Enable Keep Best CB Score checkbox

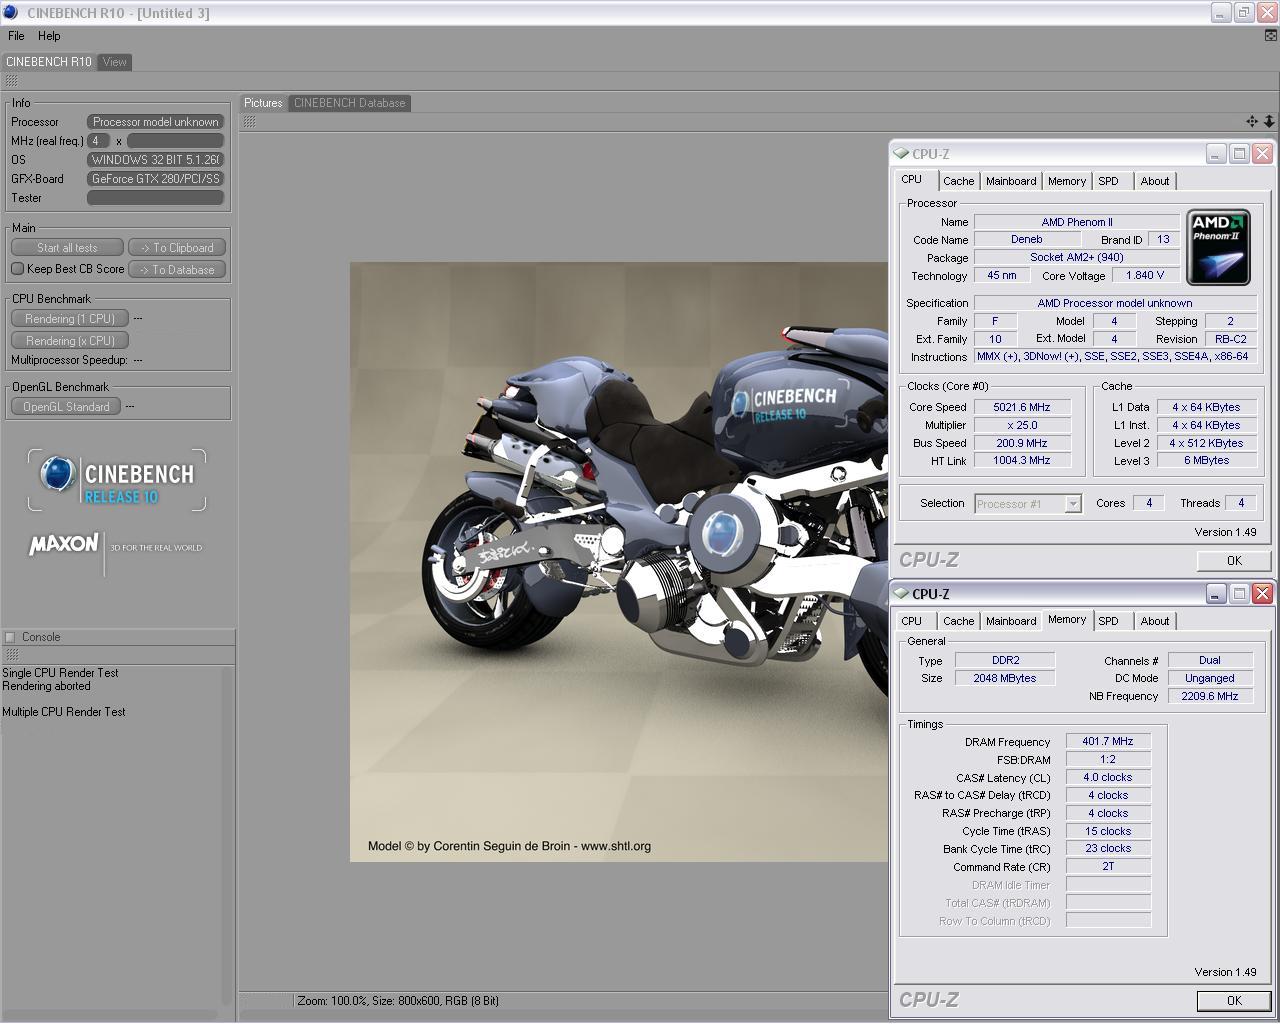(x=17, y=269)
